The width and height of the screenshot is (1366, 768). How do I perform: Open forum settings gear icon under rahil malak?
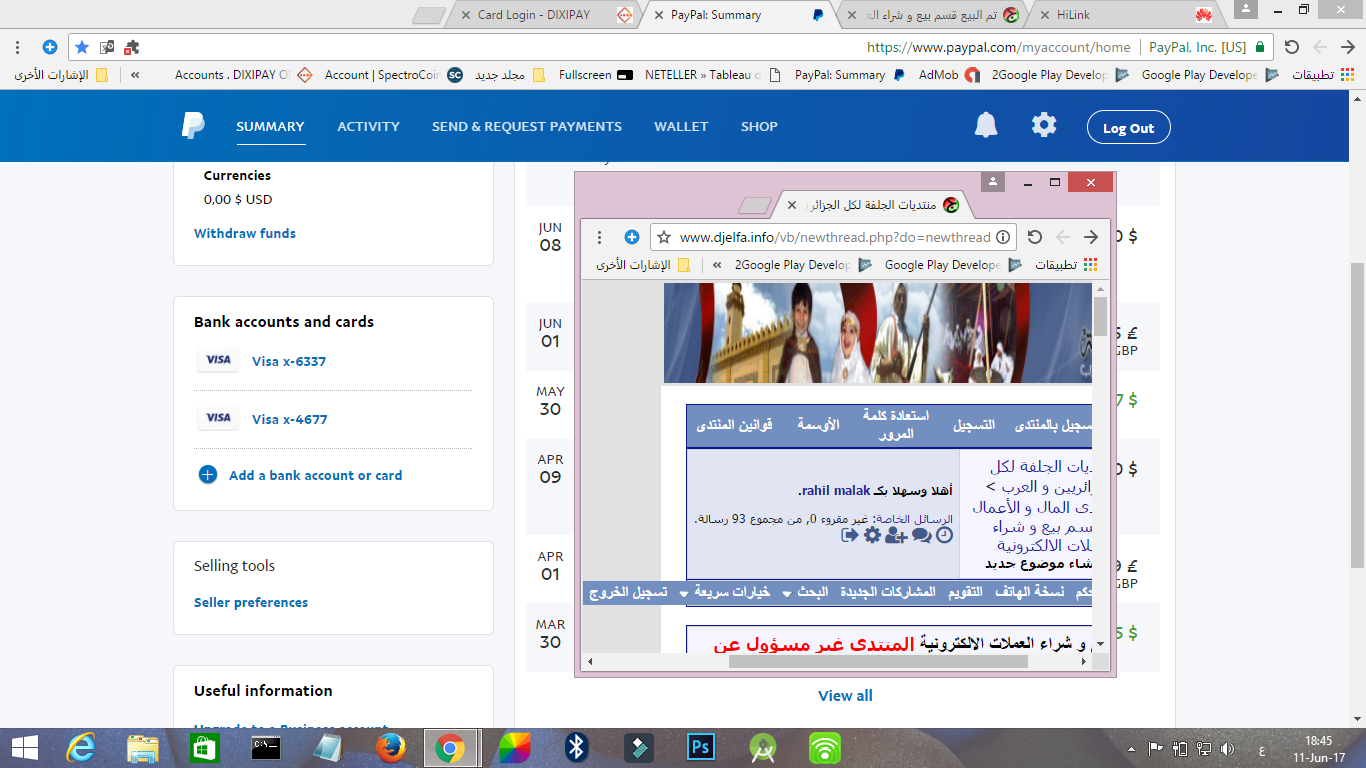pyautogui.click(x=872, y=535)
